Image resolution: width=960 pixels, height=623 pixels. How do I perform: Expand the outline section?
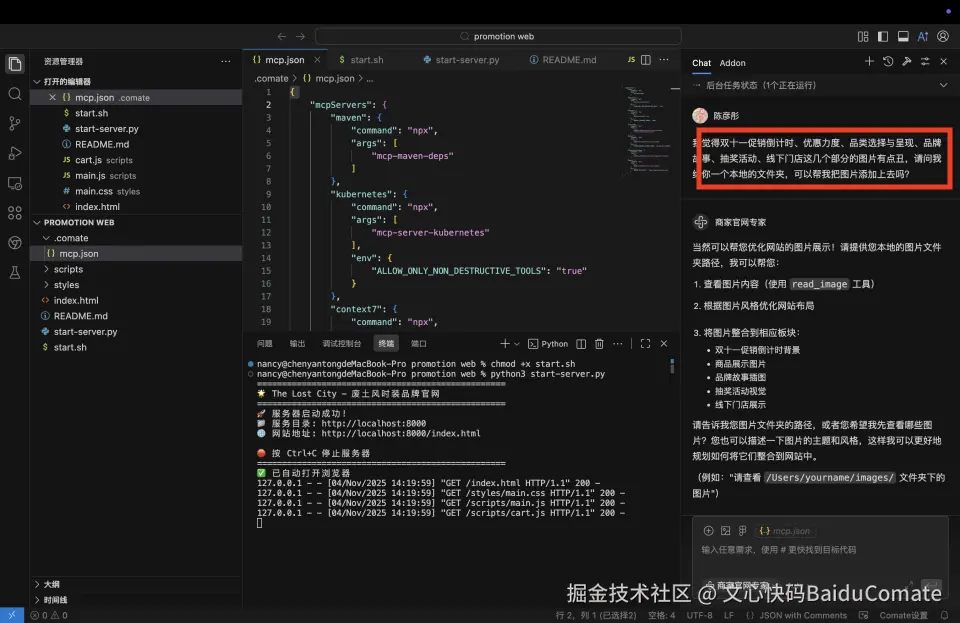pyautogui.click(x=51, y=584)
